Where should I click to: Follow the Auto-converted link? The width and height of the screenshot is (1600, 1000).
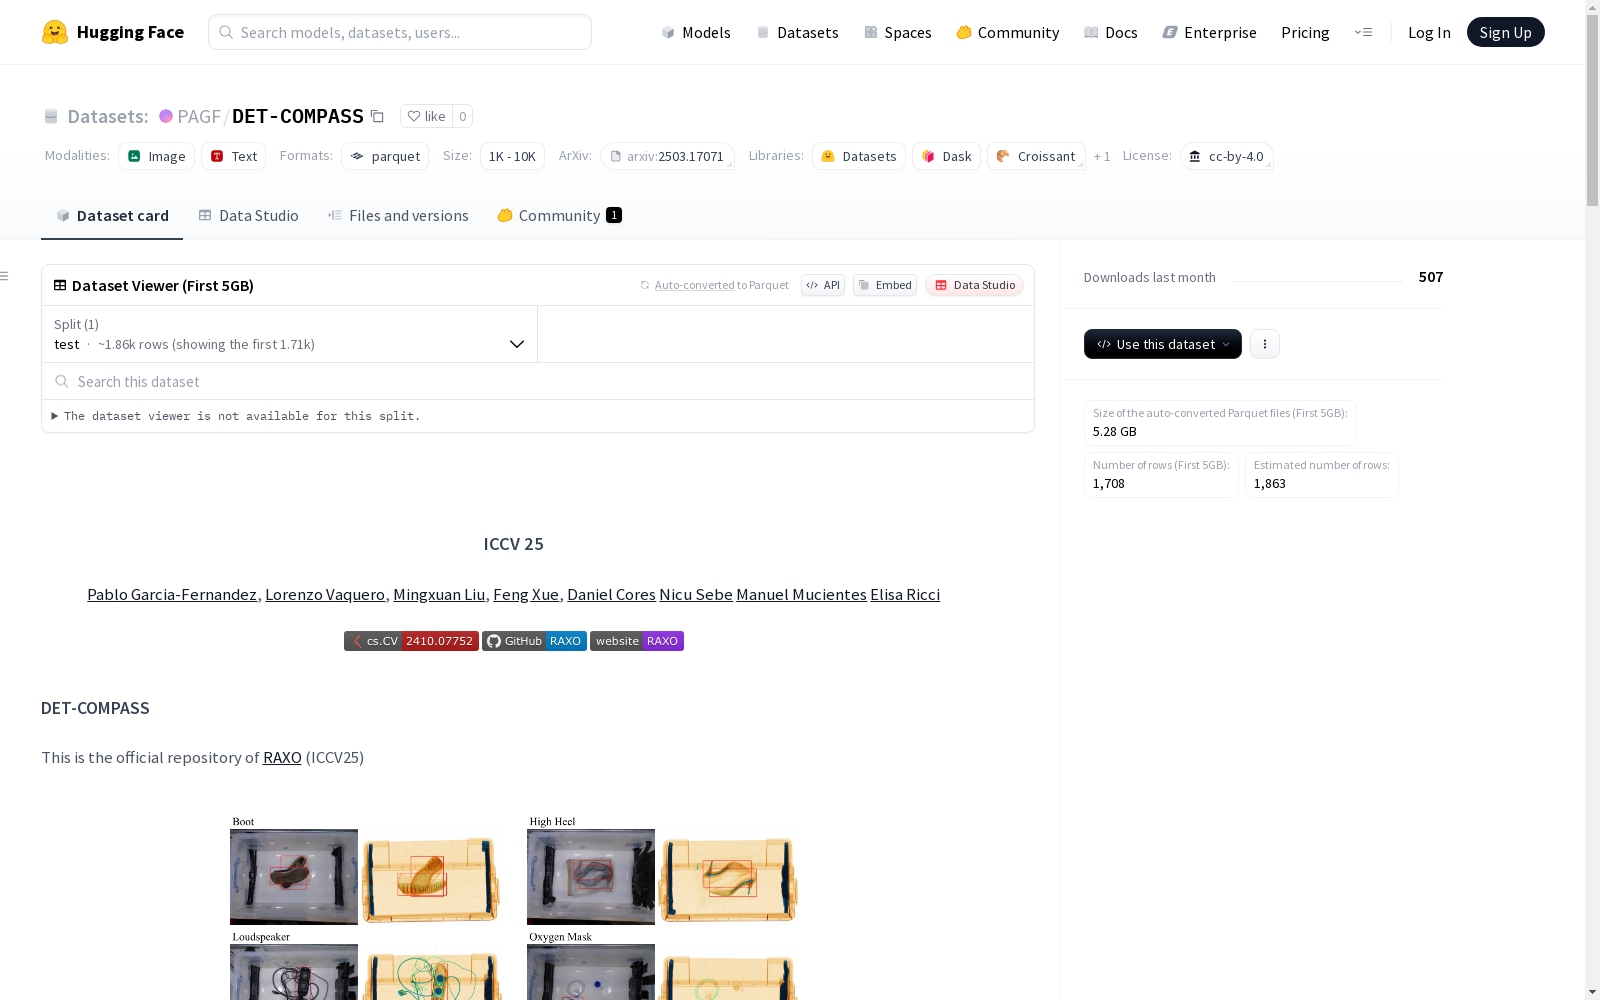click(694, 285)
